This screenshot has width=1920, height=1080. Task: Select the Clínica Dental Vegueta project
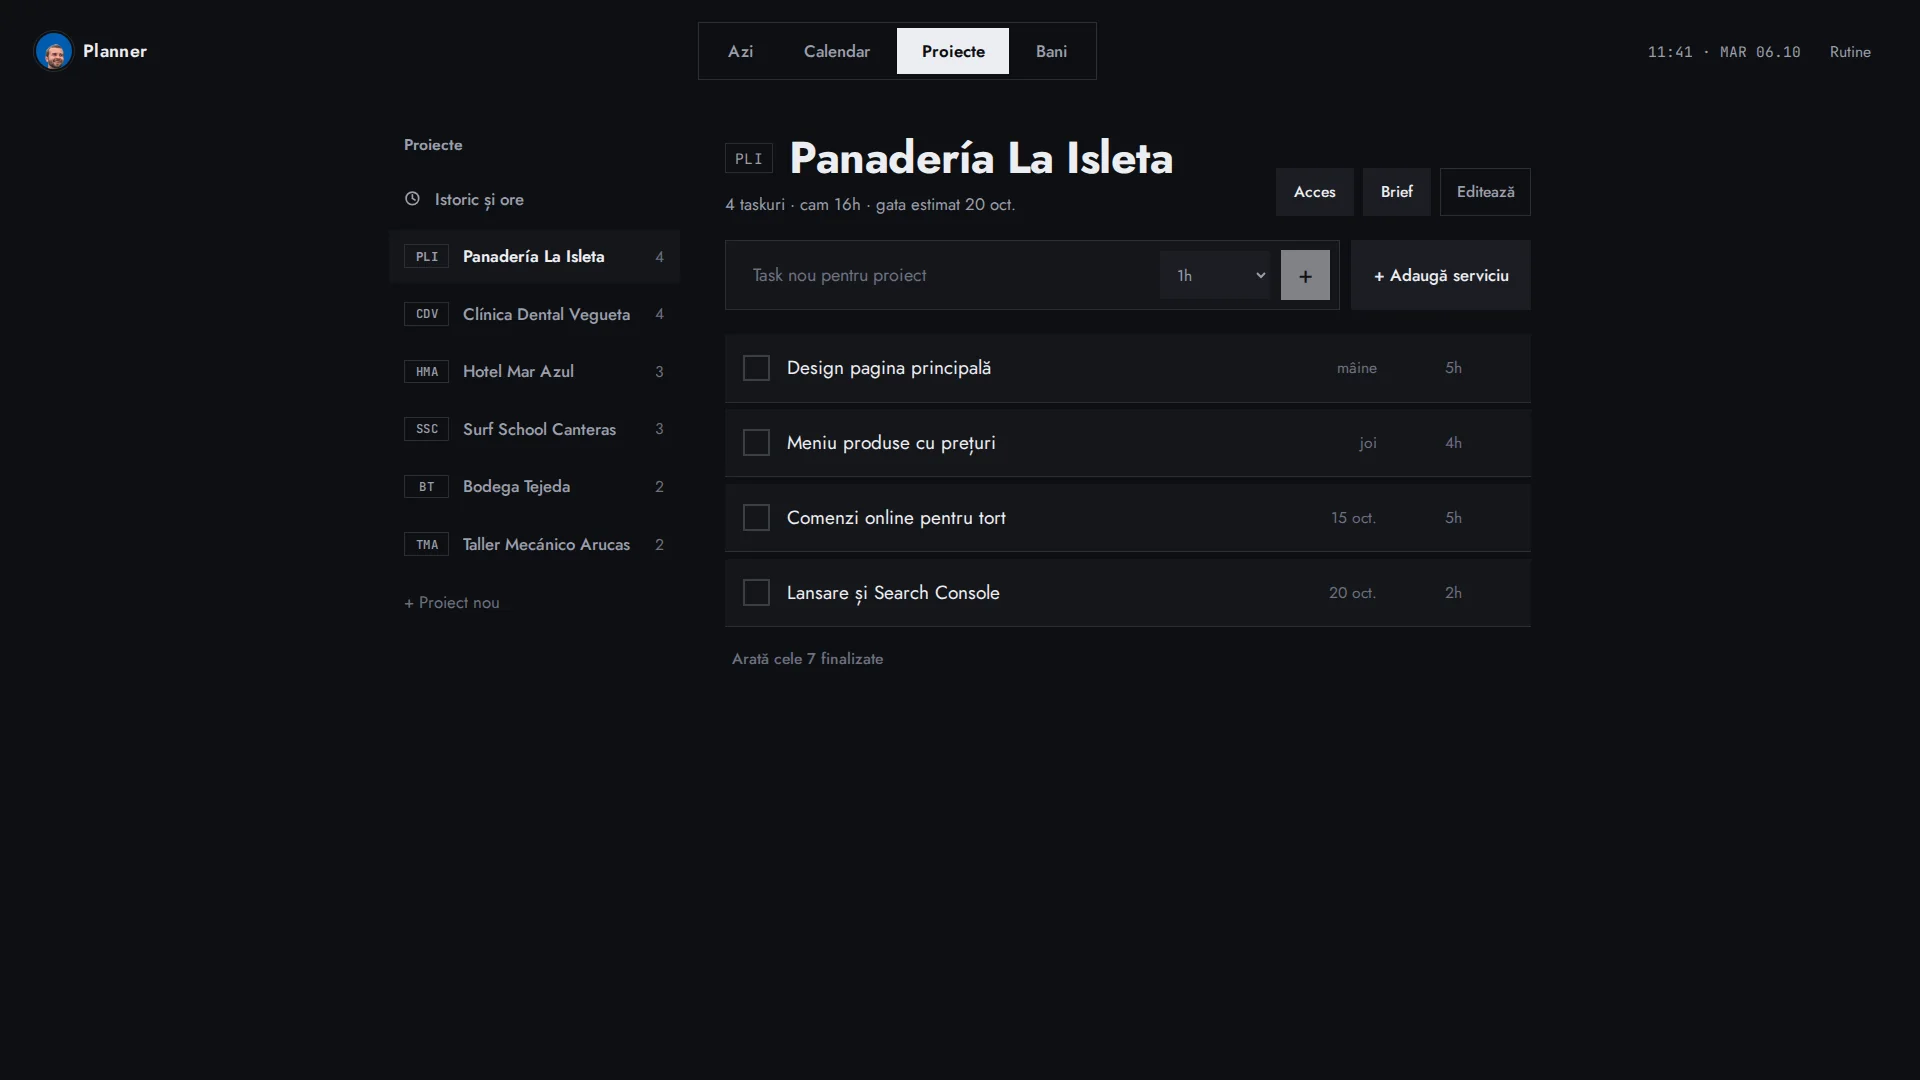pyautogui.click(x=534, y=314)
